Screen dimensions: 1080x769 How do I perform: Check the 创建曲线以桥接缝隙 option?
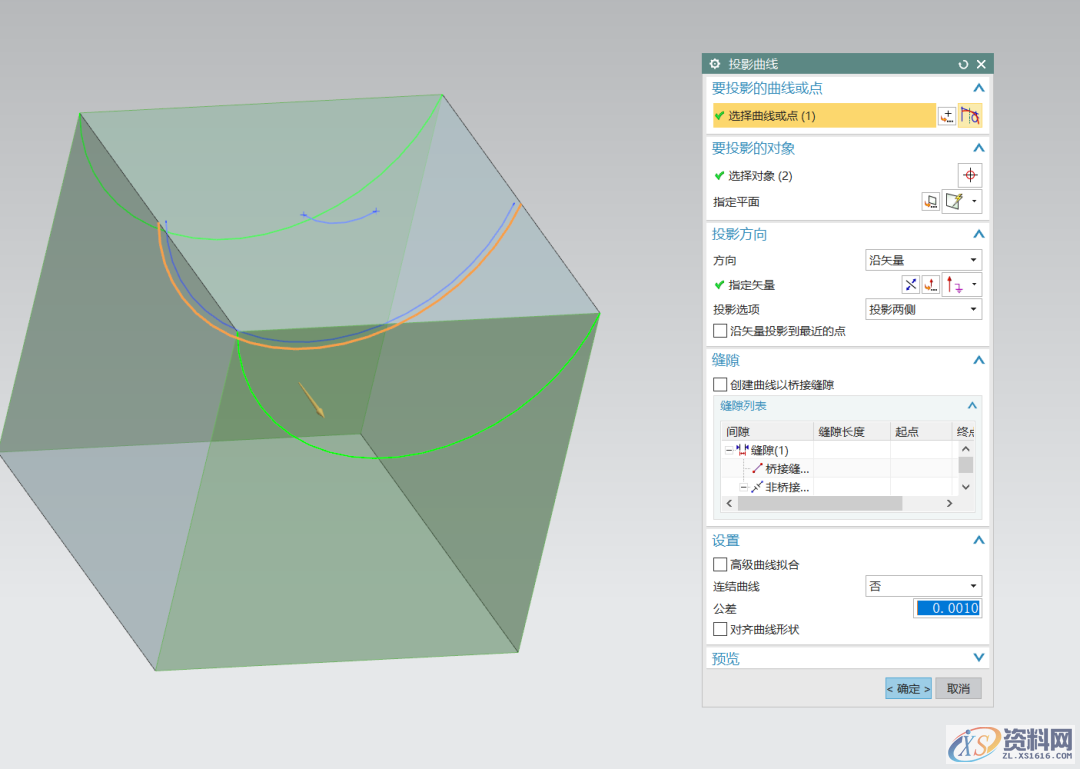point(720,385)
